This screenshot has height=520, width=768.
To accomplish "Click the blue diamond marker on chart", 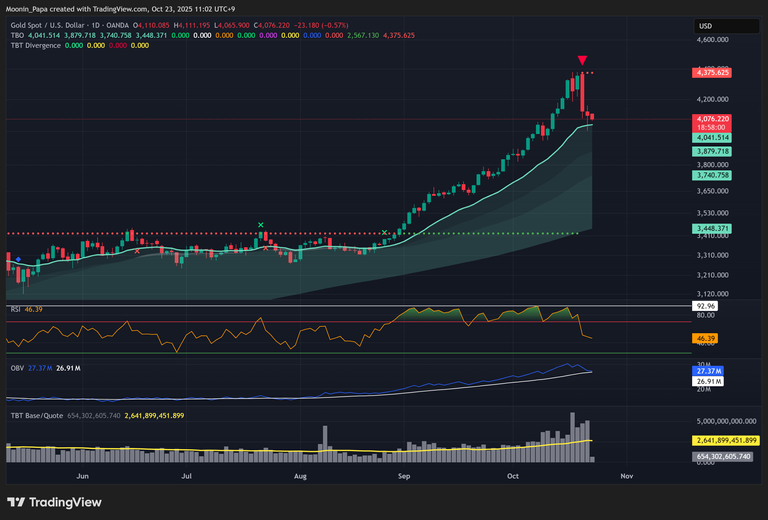I will click(18, 259).
